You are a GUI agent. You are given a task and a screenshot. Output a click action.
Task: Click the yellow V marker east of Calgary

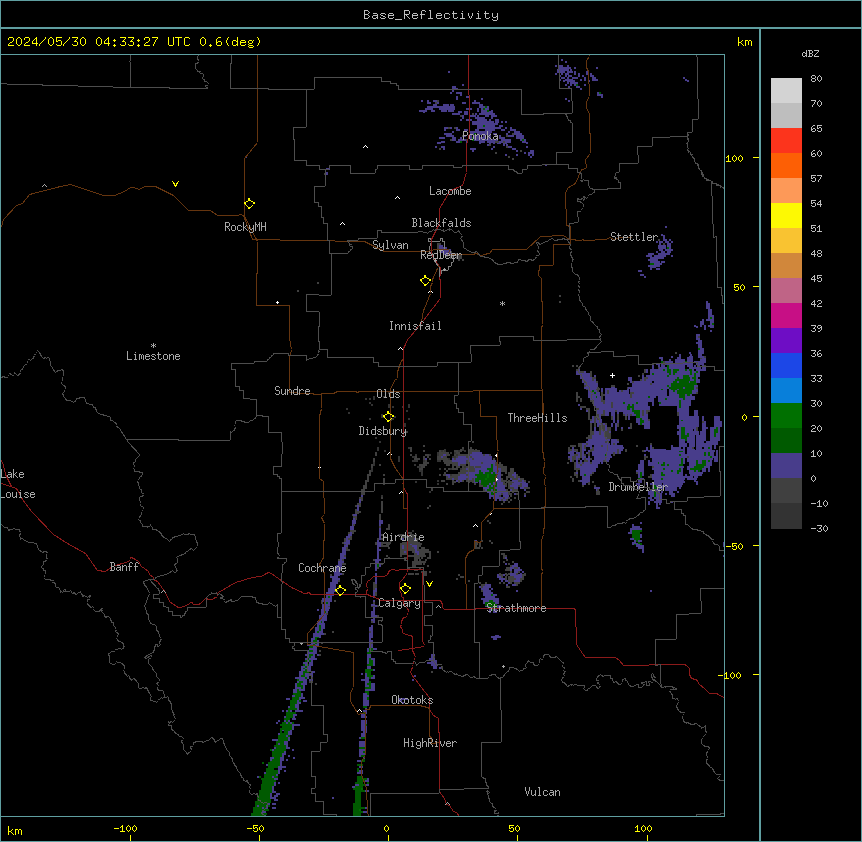point(429,584)
